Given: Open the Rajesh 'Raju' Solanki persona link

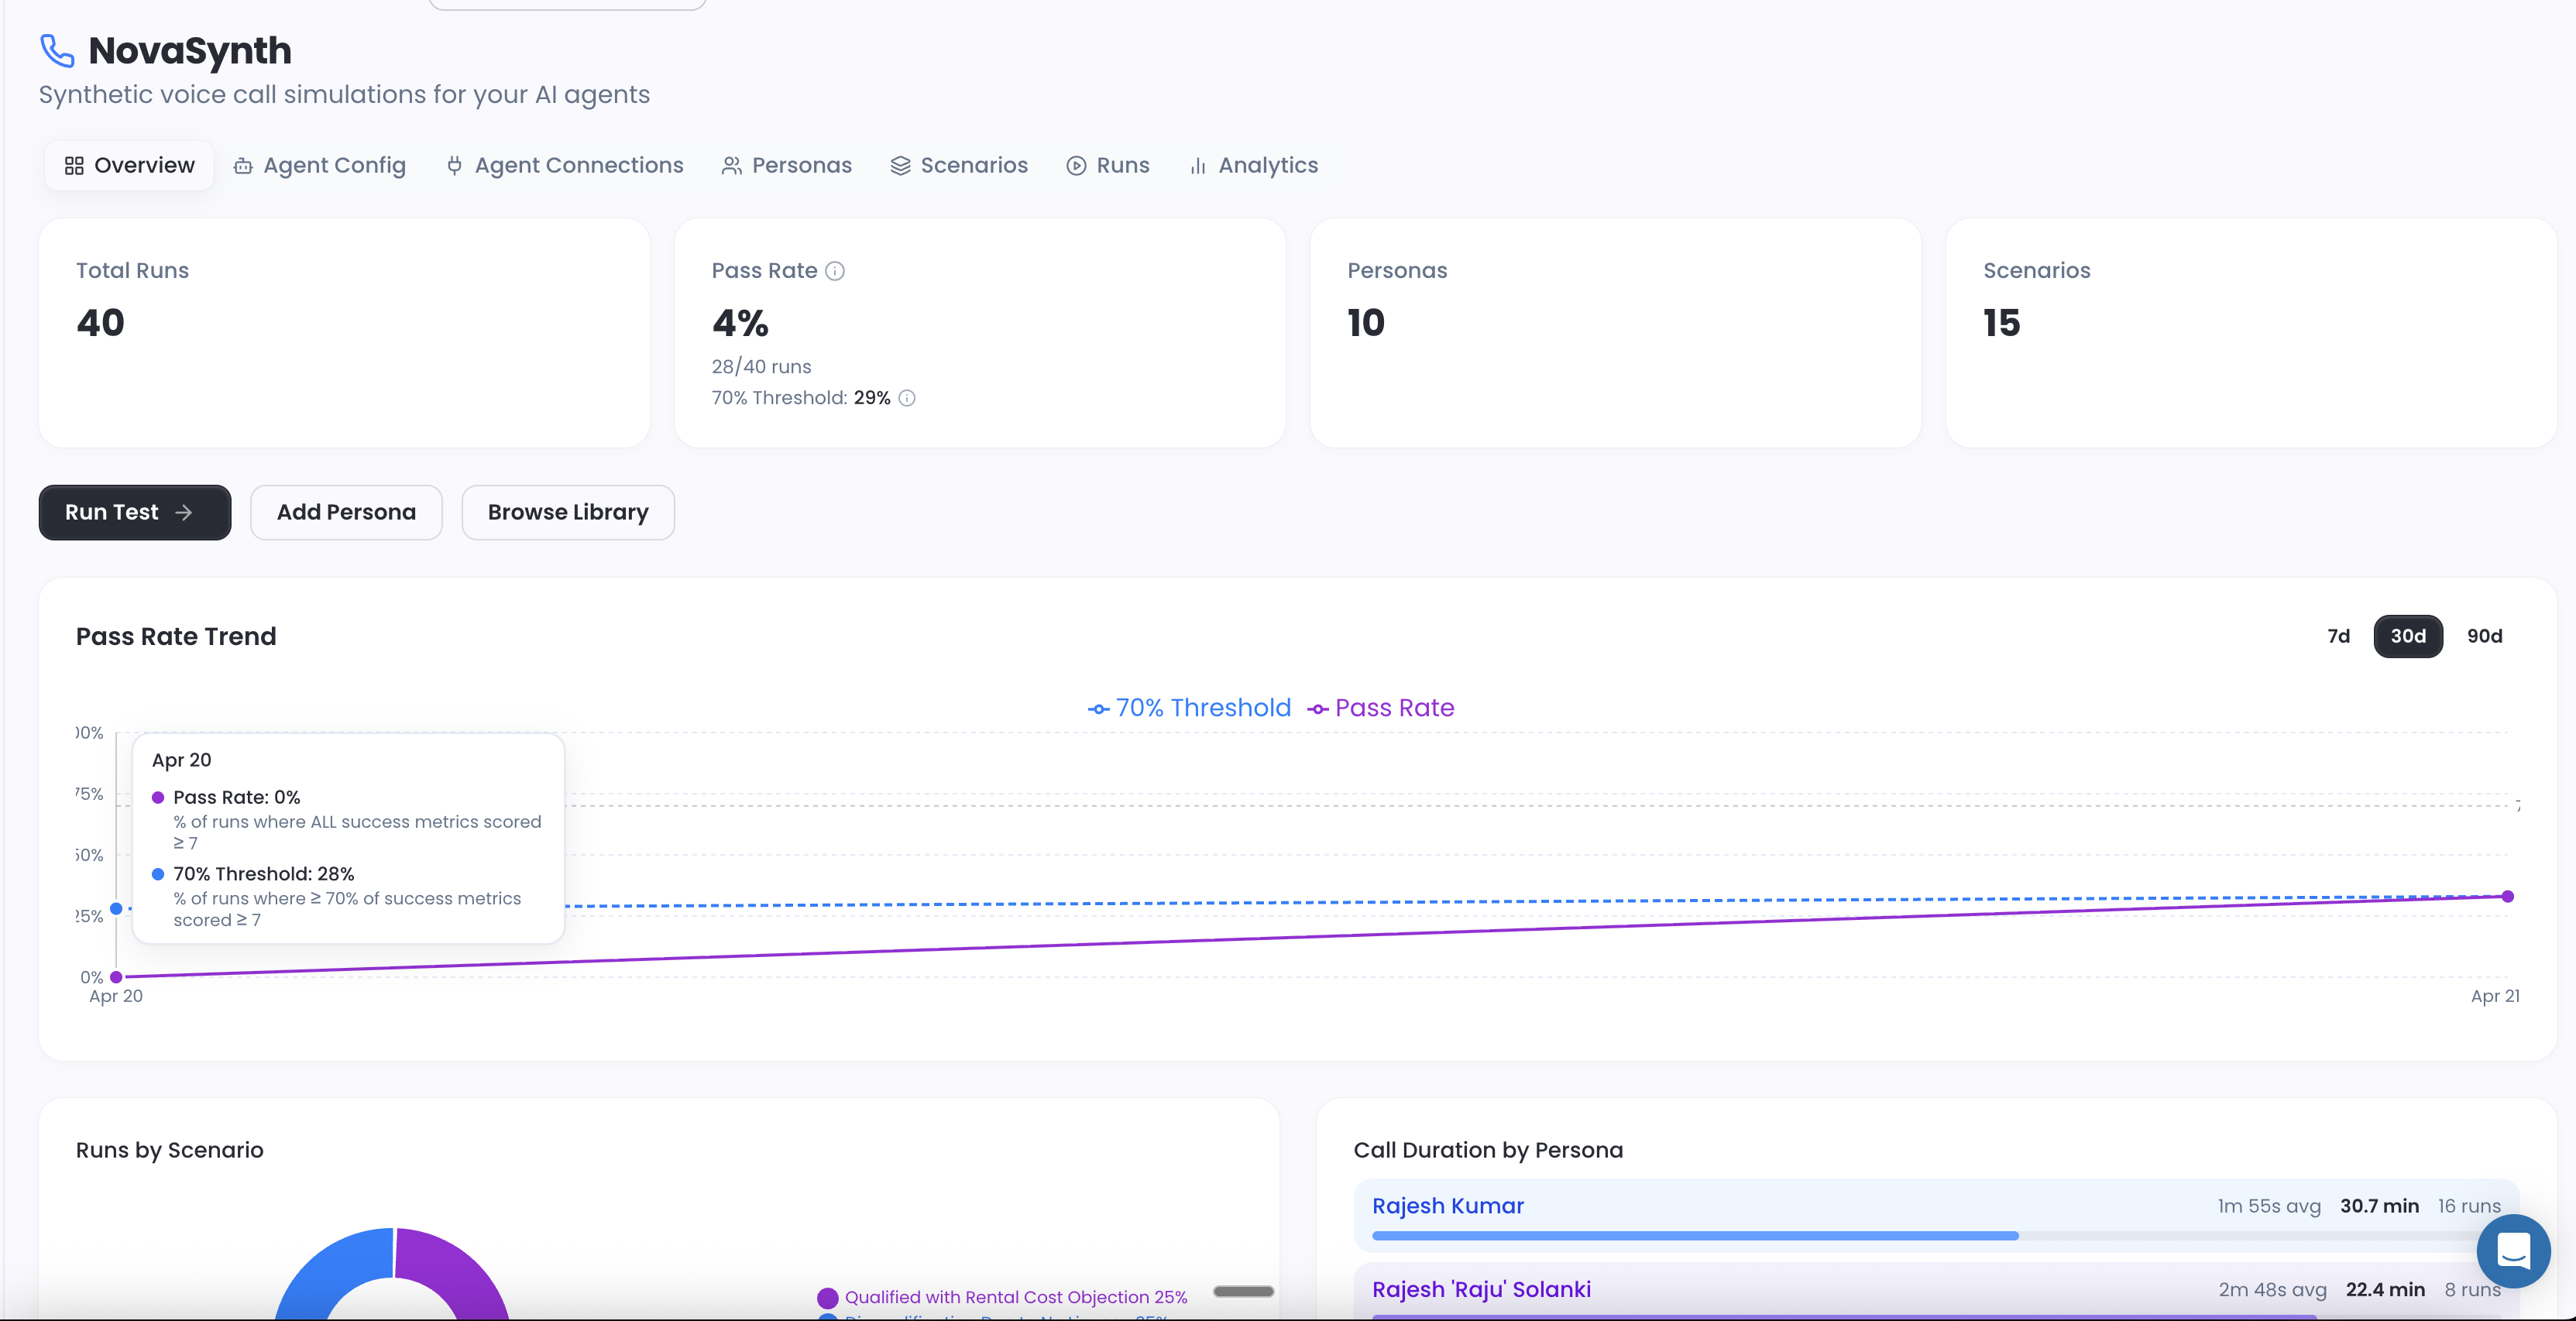Looking at the screenshot, I should pos(1482,1289).
